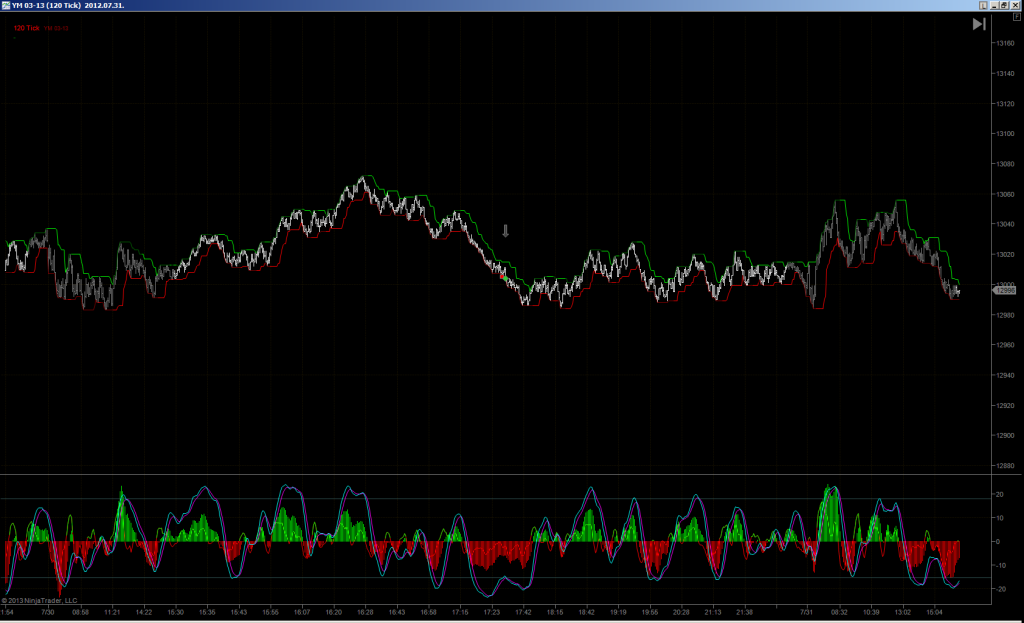The height and width of the screenshot is (623, 1024).
Task: Click the "7/31" date label on the time axis
Action: [x=807, y=613]
